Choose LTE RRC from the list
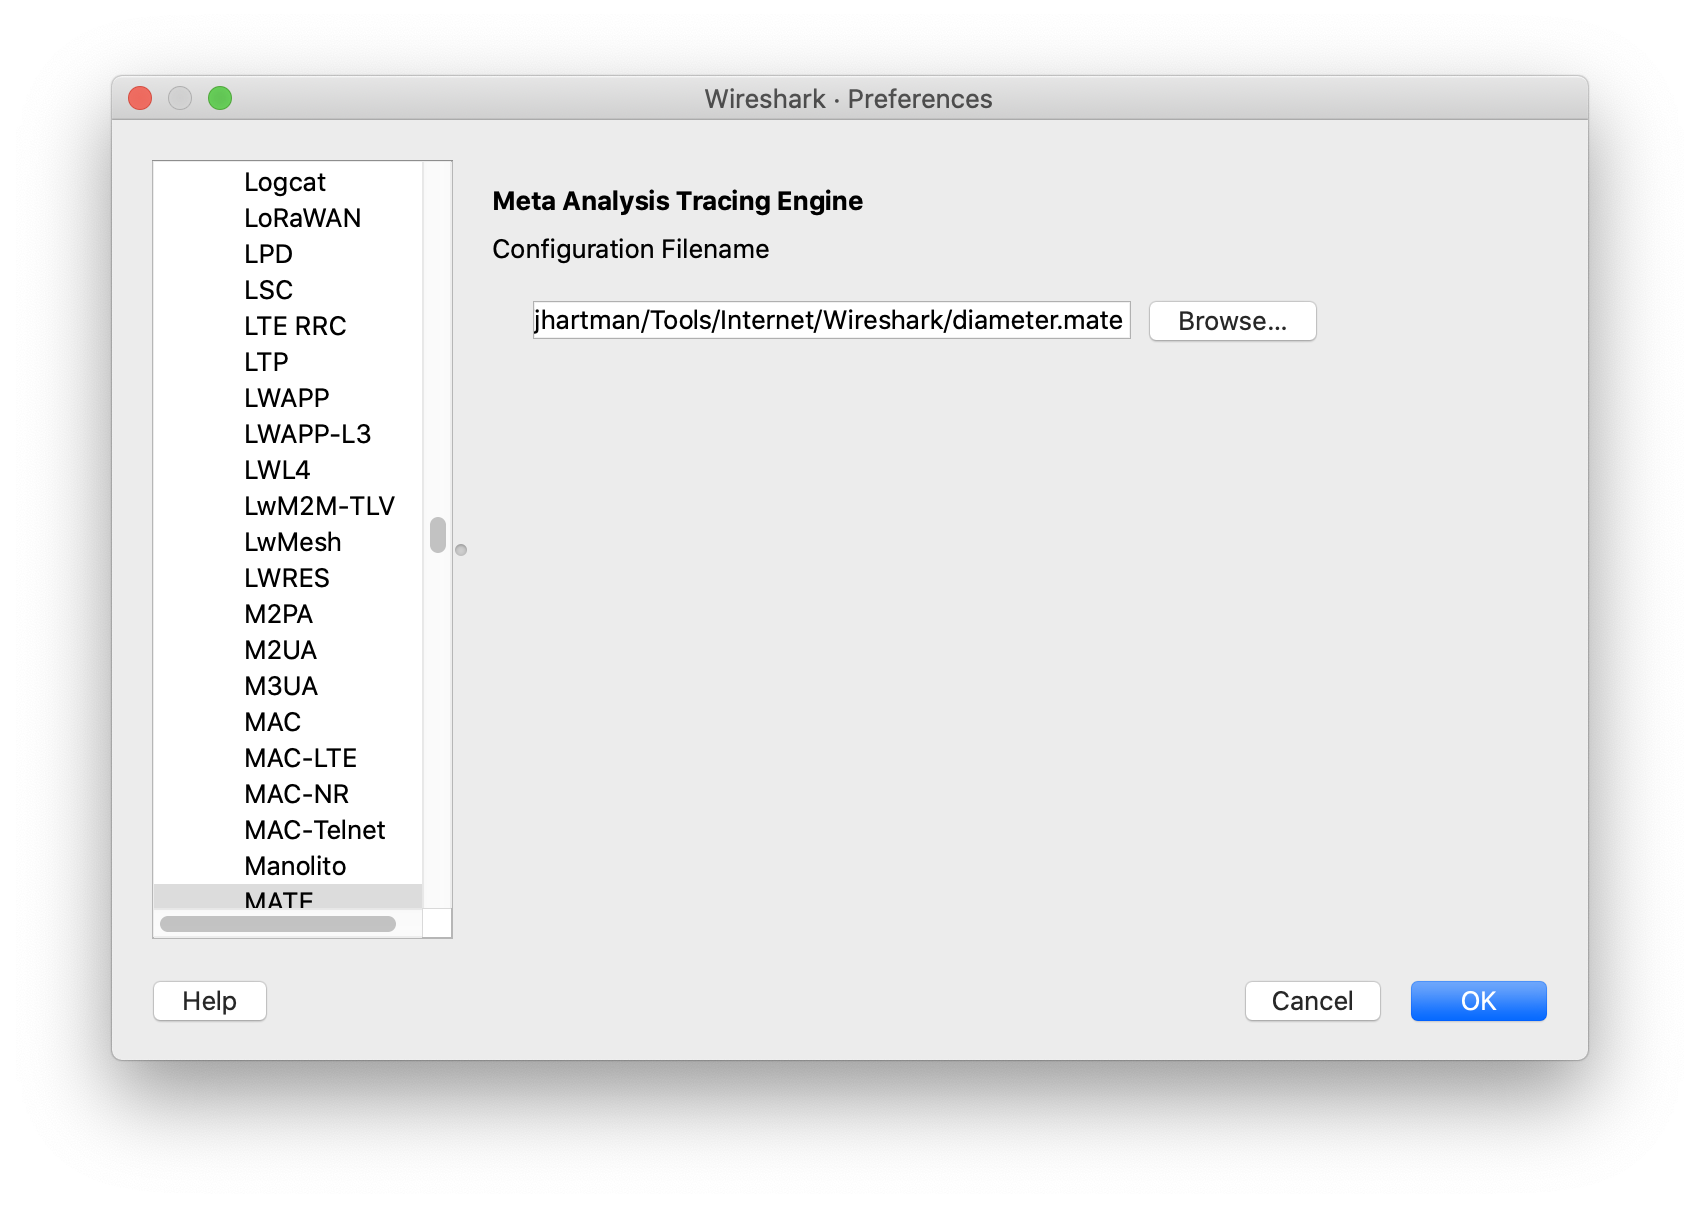This screenshot has height=1208, width=1700. (295, 326)
